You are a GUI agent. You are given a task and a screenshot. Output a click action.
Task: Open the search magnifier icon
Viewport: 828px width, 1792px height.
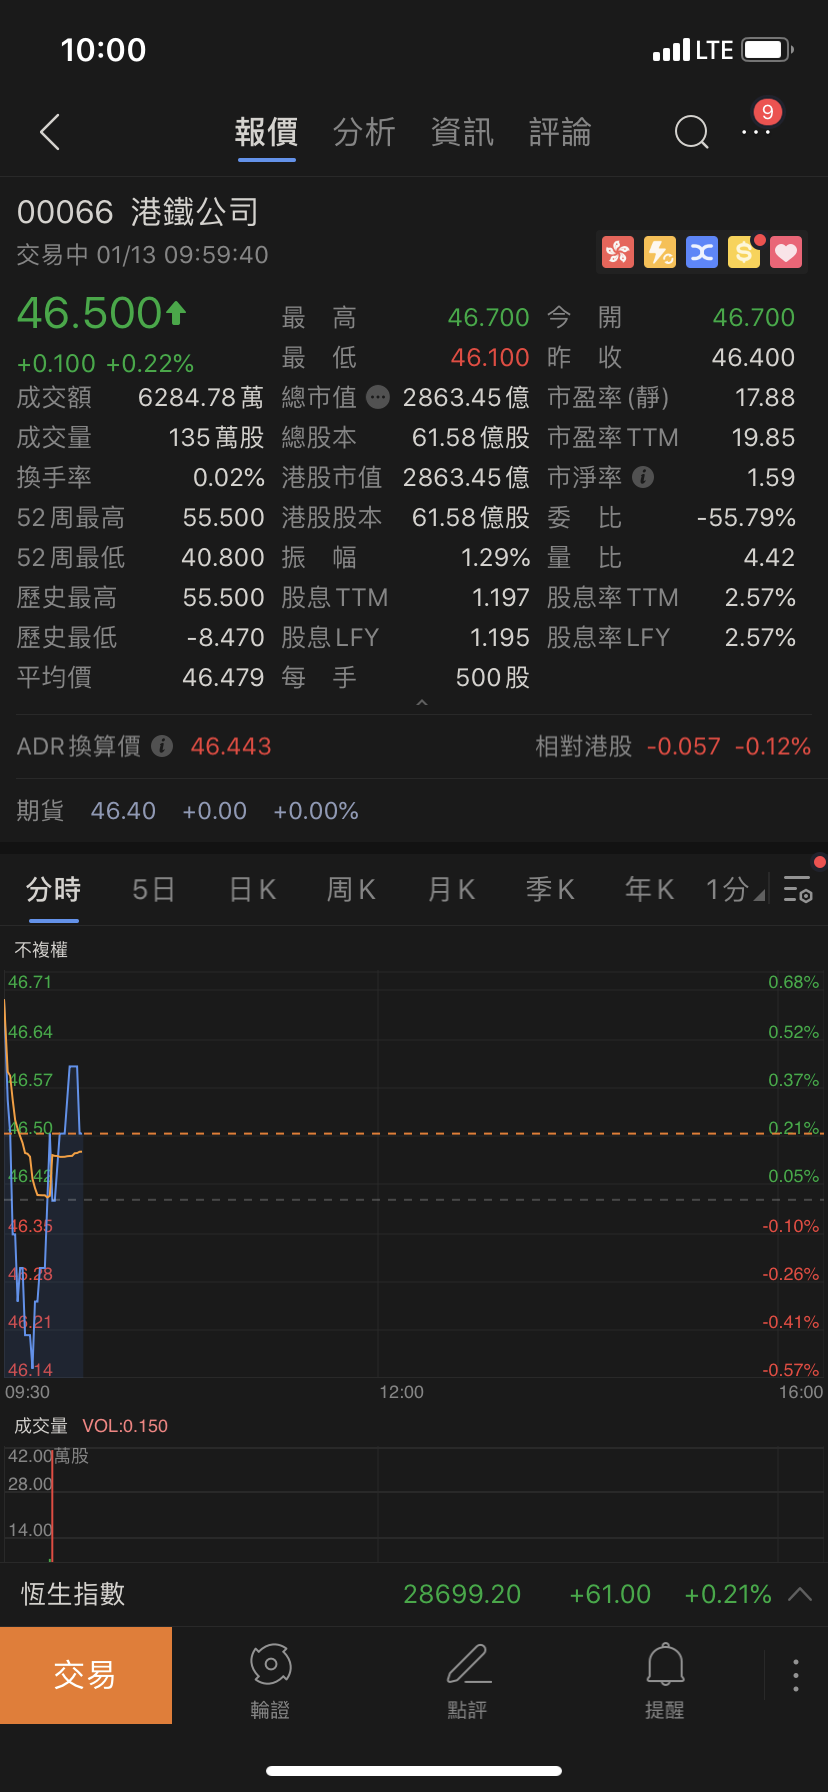click(691, 131)
